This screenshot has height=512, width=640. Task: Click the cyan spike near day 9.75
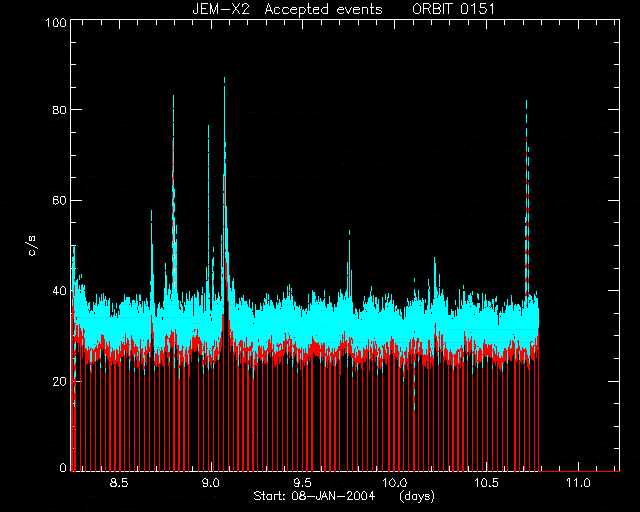(x=349, y=261)
